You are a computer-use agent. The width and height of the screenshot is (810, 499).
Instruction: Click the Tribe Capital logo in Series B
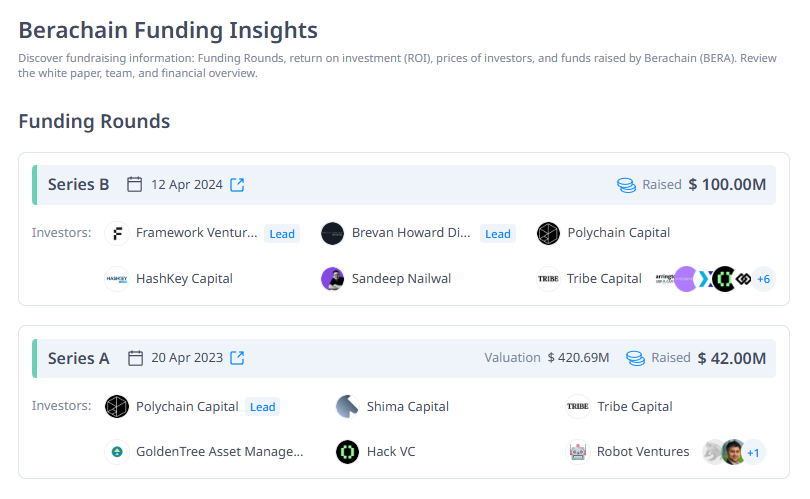tap(548, 279)
